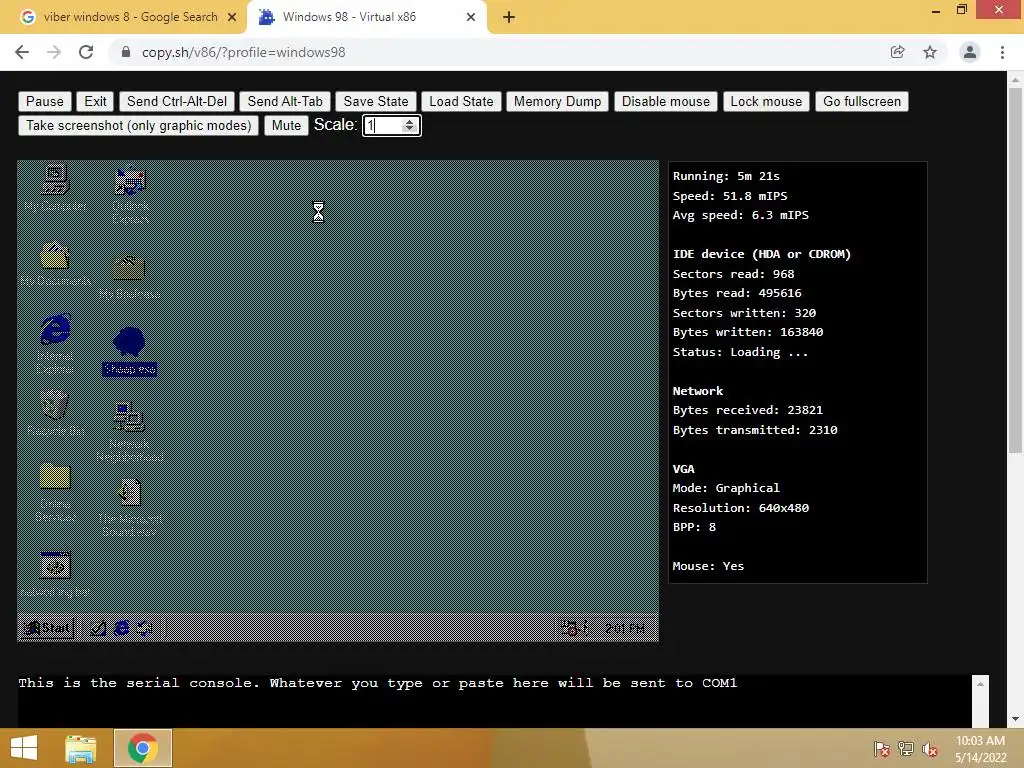
Task: Click the Windows 98 taskbar clock
Action: point(624,628)
